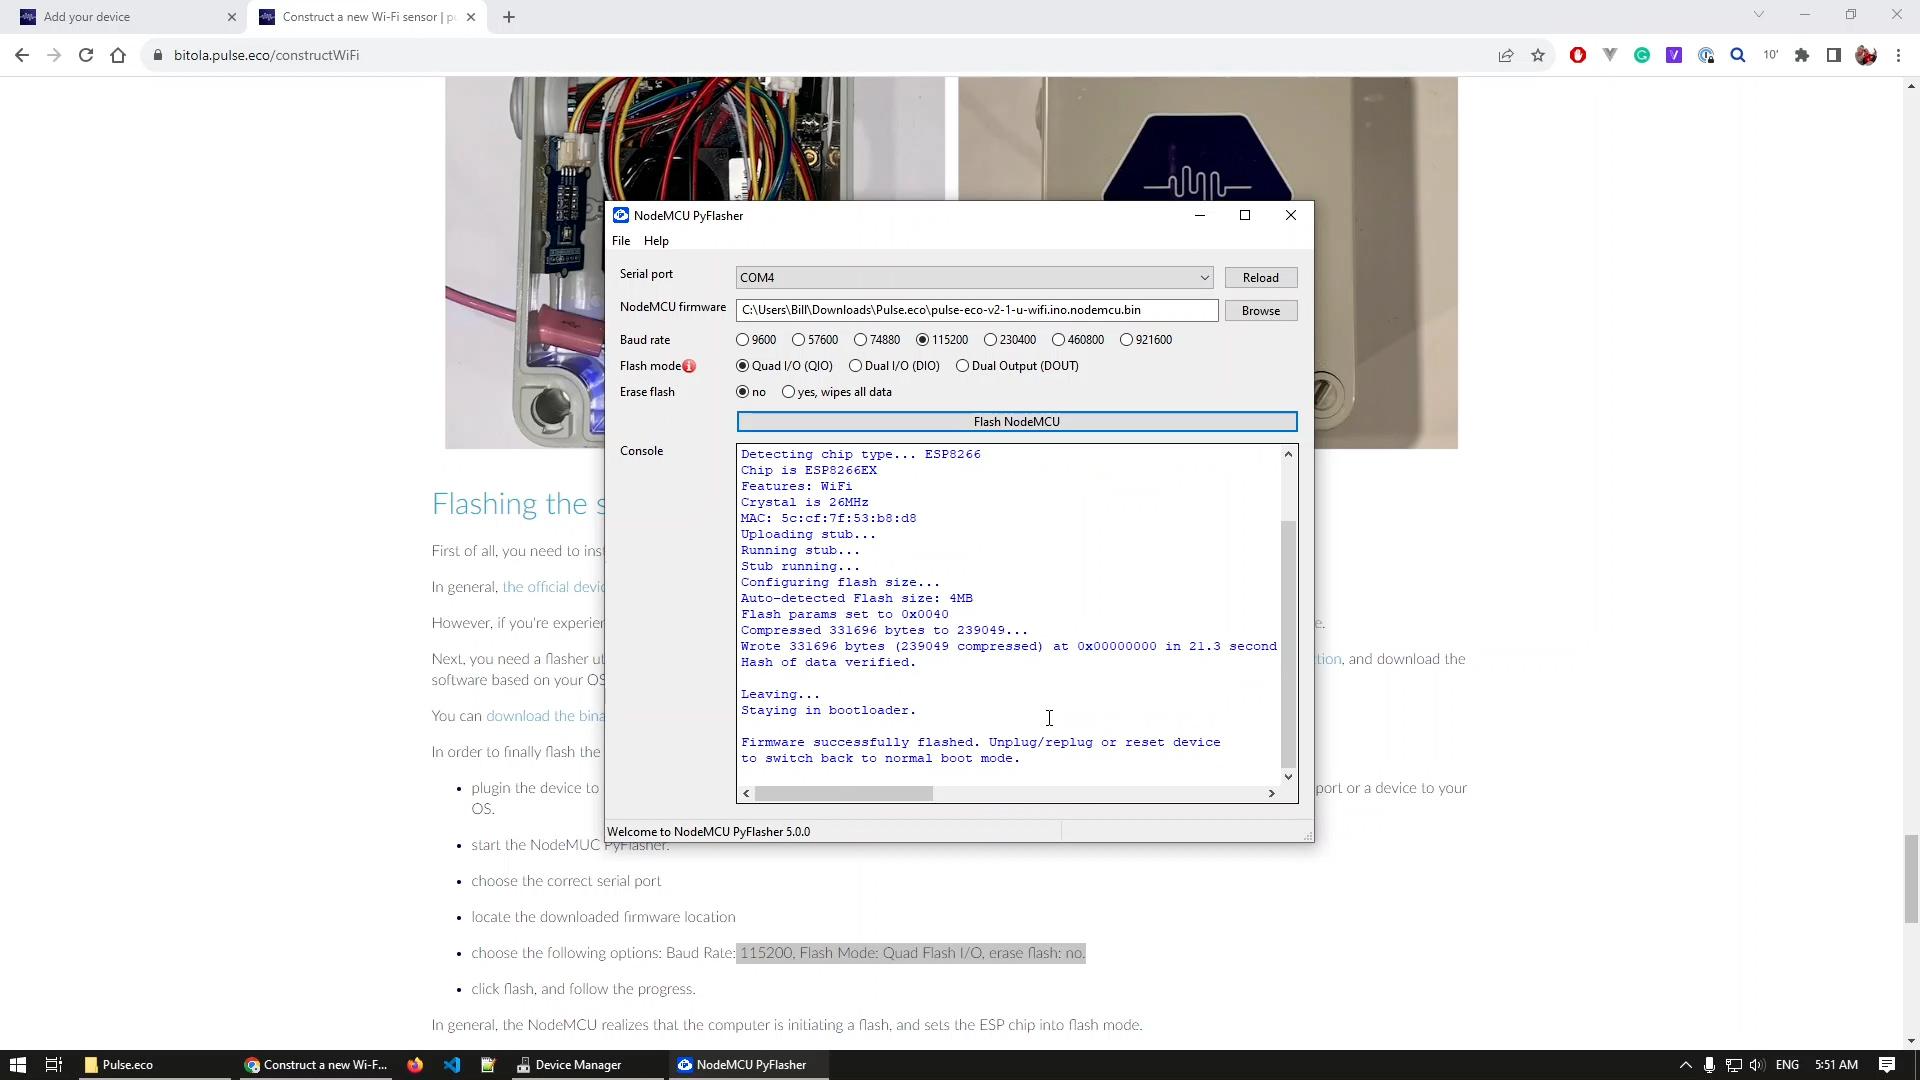Click the share page icon in the address bar
Viewport: 1920px width, 1080px height.
click(1506, 55)
